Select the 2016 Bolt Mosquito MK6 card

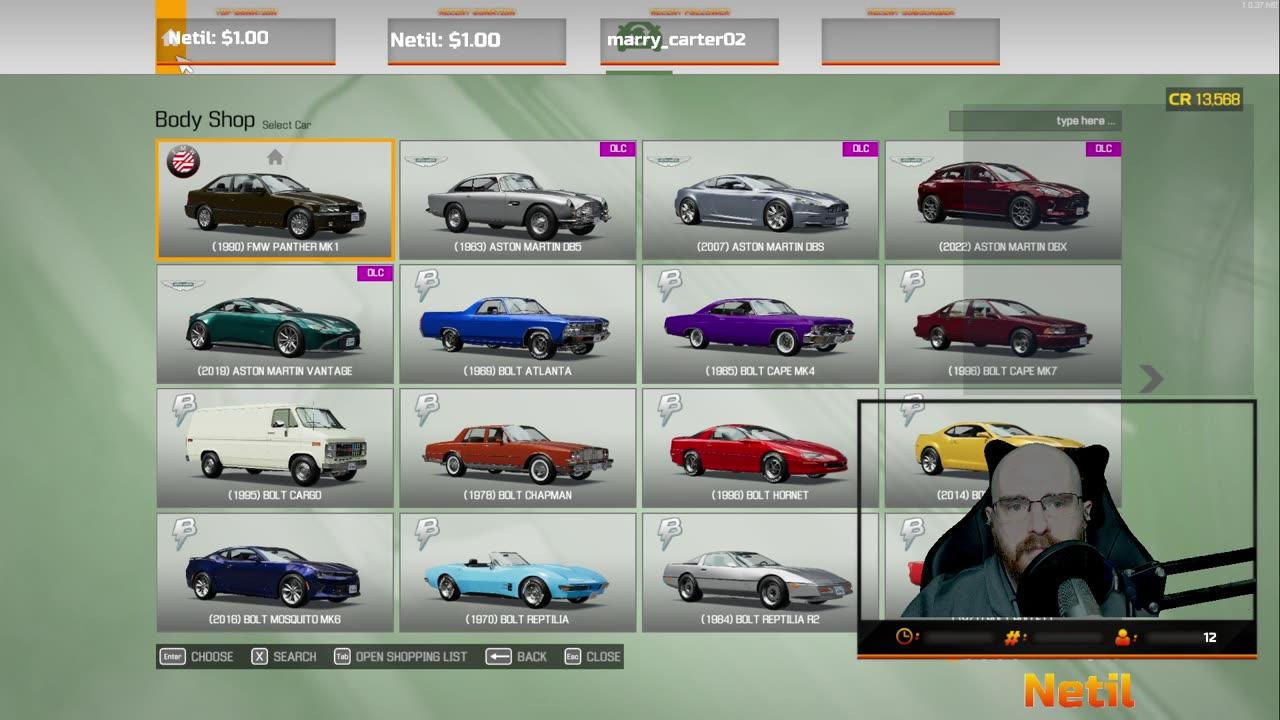coord(275,572)
